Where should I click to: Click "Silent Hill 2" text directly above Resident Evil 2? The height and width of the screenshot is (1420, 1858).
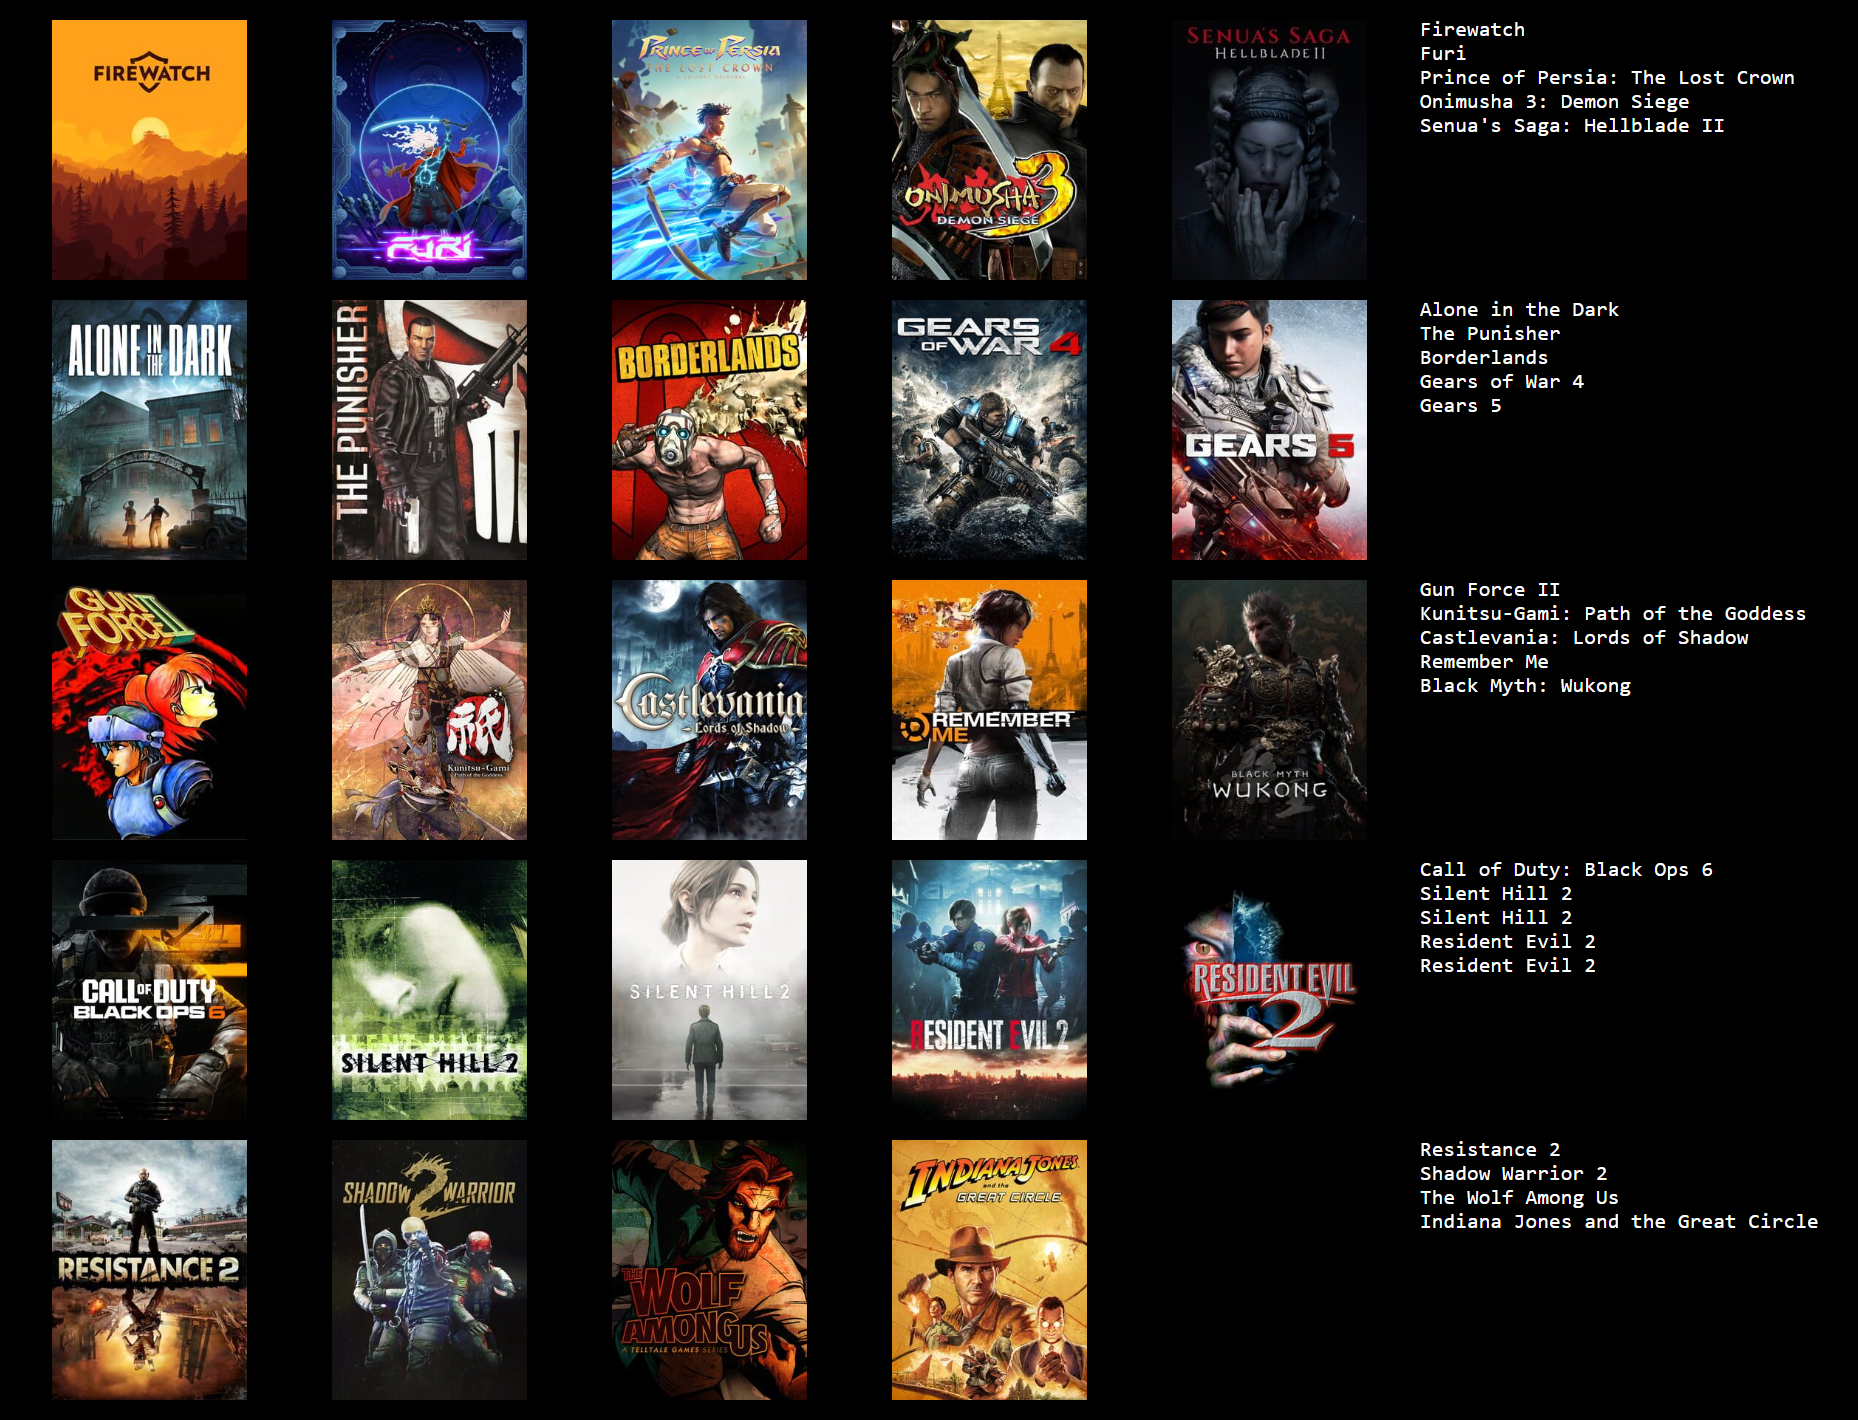1496,918
